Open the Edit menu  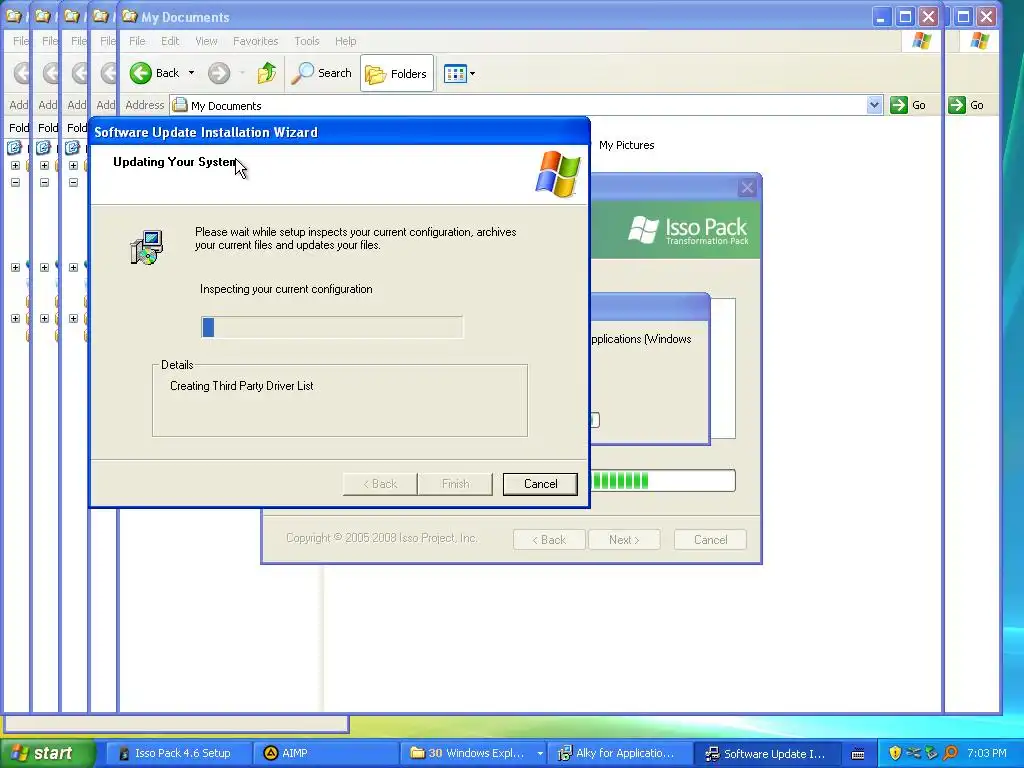pyautogui.click(x=170, y=41)
